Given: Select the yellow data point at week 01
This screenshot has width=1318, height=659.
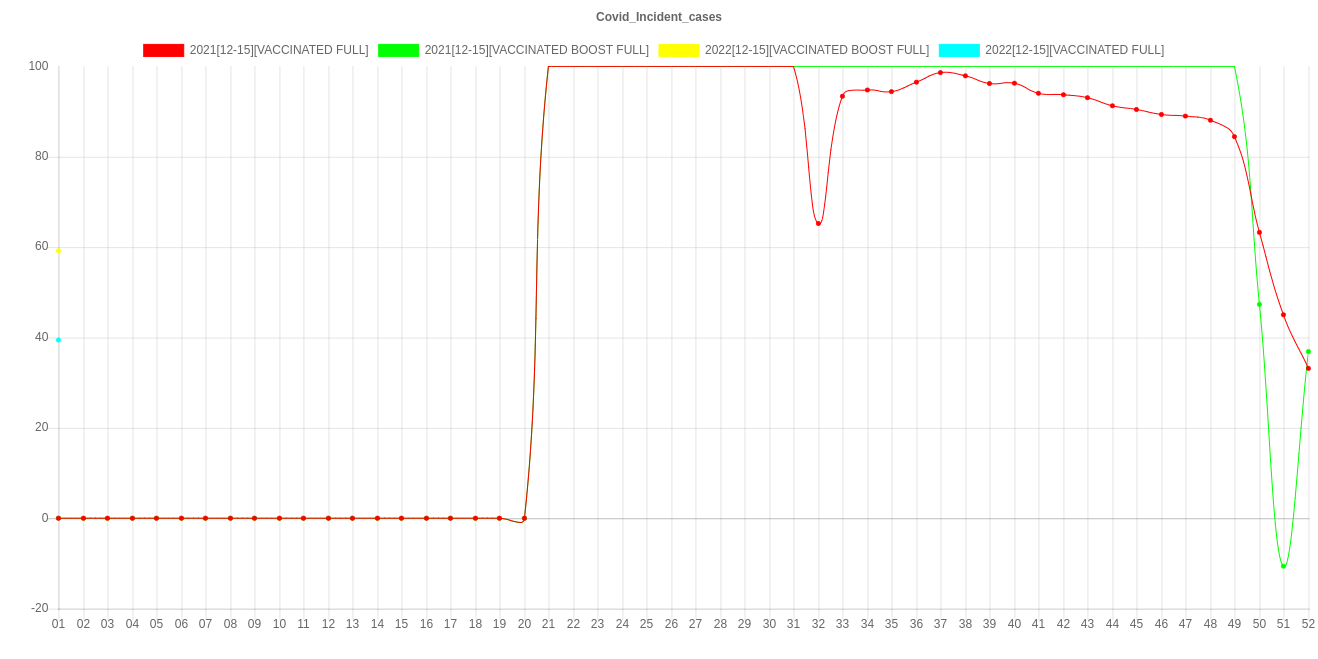Looking at the screenshot, I should tap(58, 251).
